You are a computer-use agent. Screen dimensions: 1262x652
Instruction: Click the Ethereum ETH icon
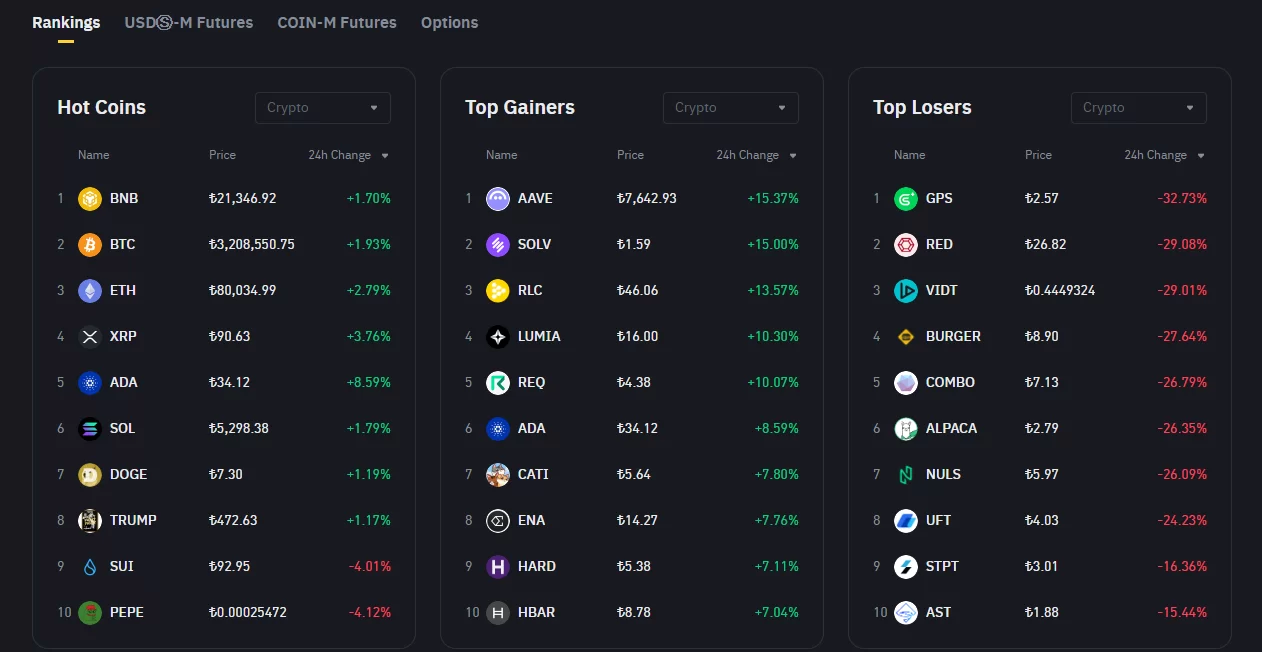[90, 290]
